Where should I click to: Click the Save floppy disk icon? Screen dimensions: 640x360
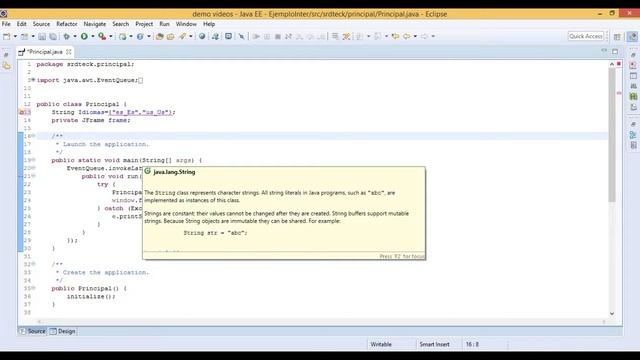42,36
